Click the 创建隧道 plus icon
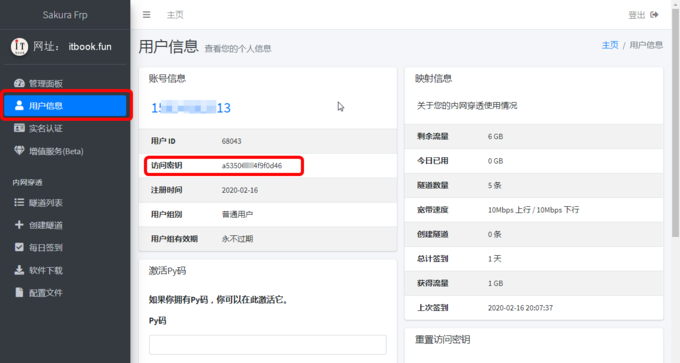680x363 pixels. [x=19, y=225]
